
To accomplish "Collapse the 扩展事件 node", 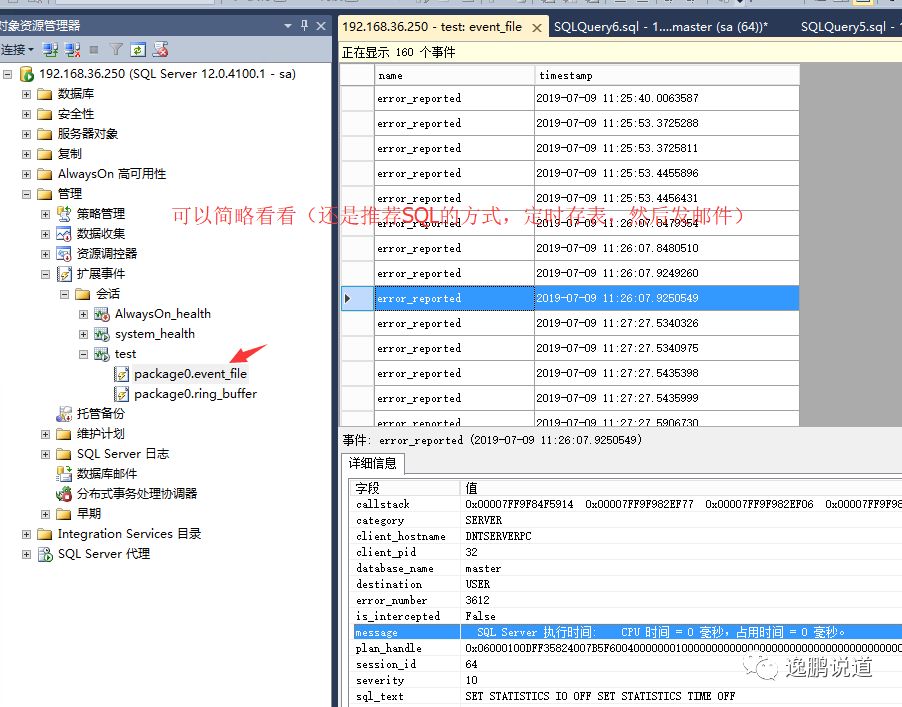I will (45, 274).
